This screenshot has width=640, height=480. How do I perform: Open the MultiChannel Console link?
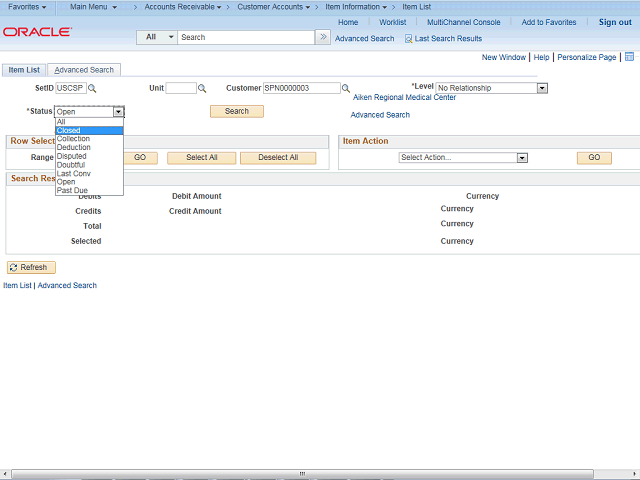tap(464, 22)
